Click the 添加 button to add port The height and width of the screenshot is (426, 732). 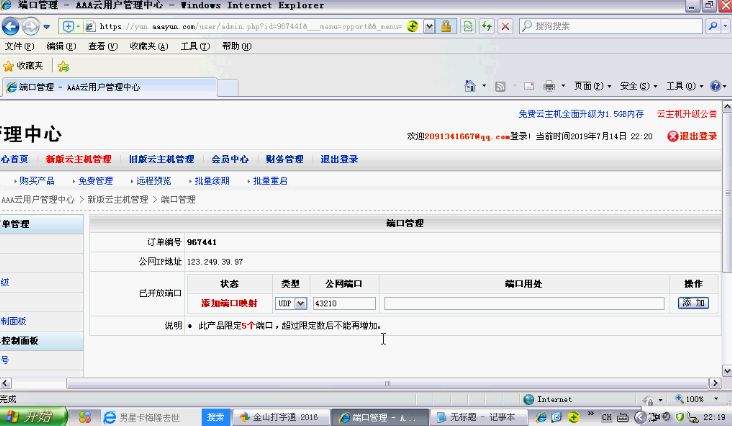click(x=693, y=303)
